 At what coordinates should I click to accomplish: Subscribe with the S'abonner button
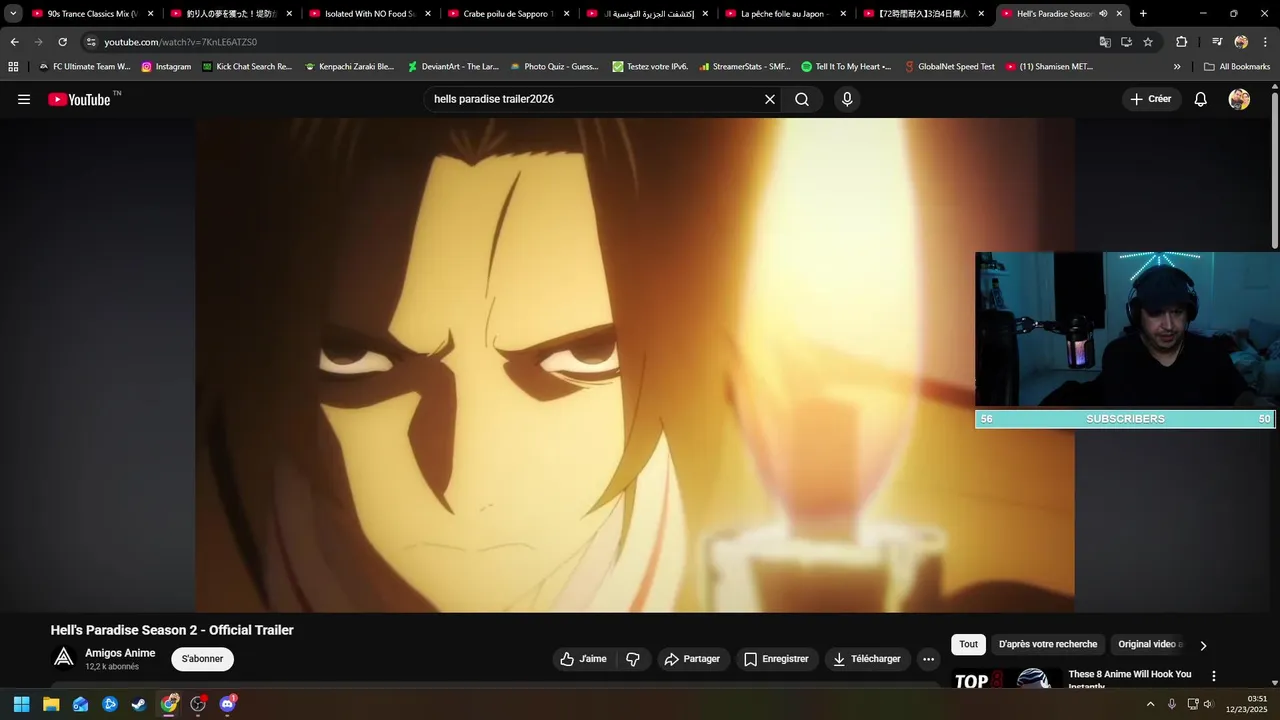202,659
